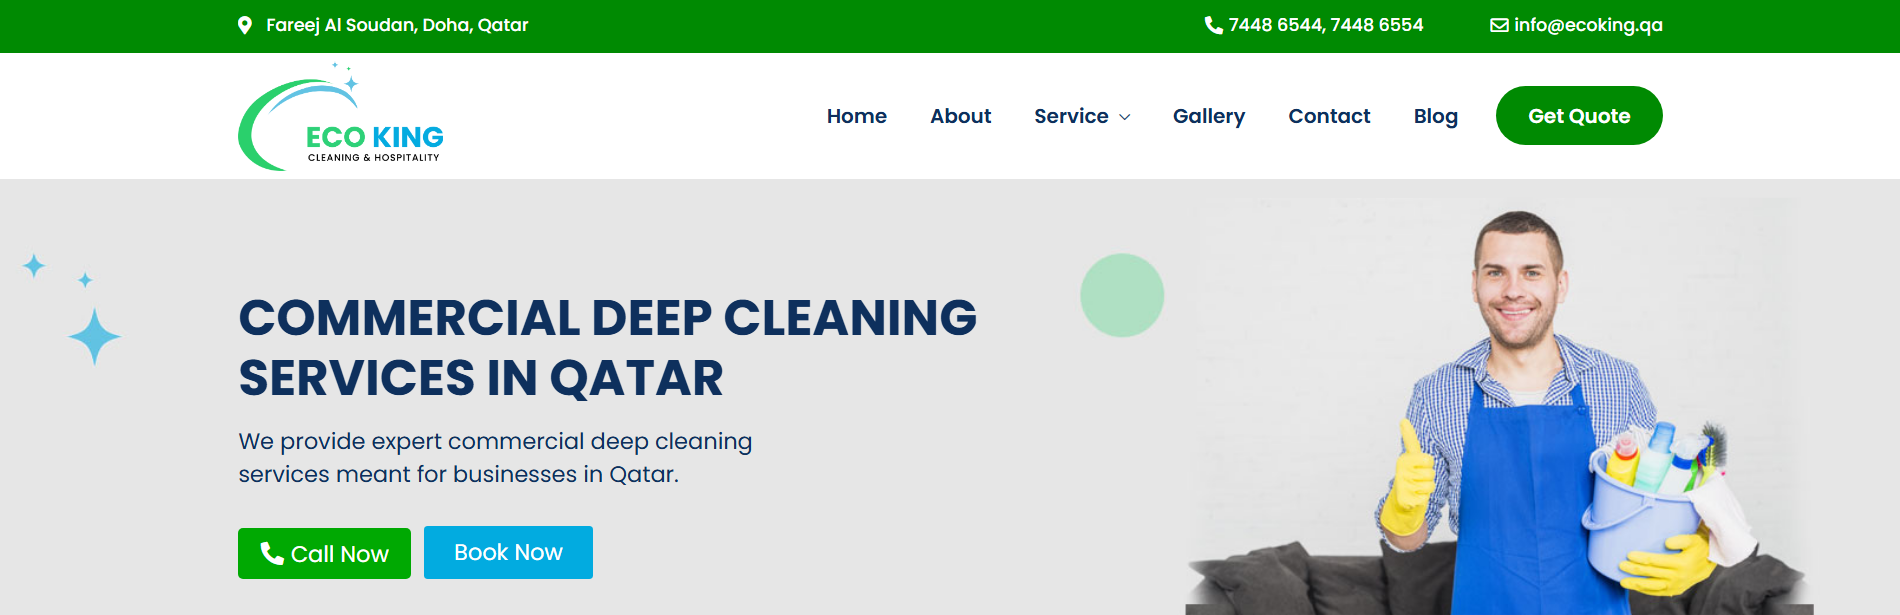This screenshot has height=615, width=1900.
Task: Click the phone handset icon in top bar
Action: (x=1214, y=25)
